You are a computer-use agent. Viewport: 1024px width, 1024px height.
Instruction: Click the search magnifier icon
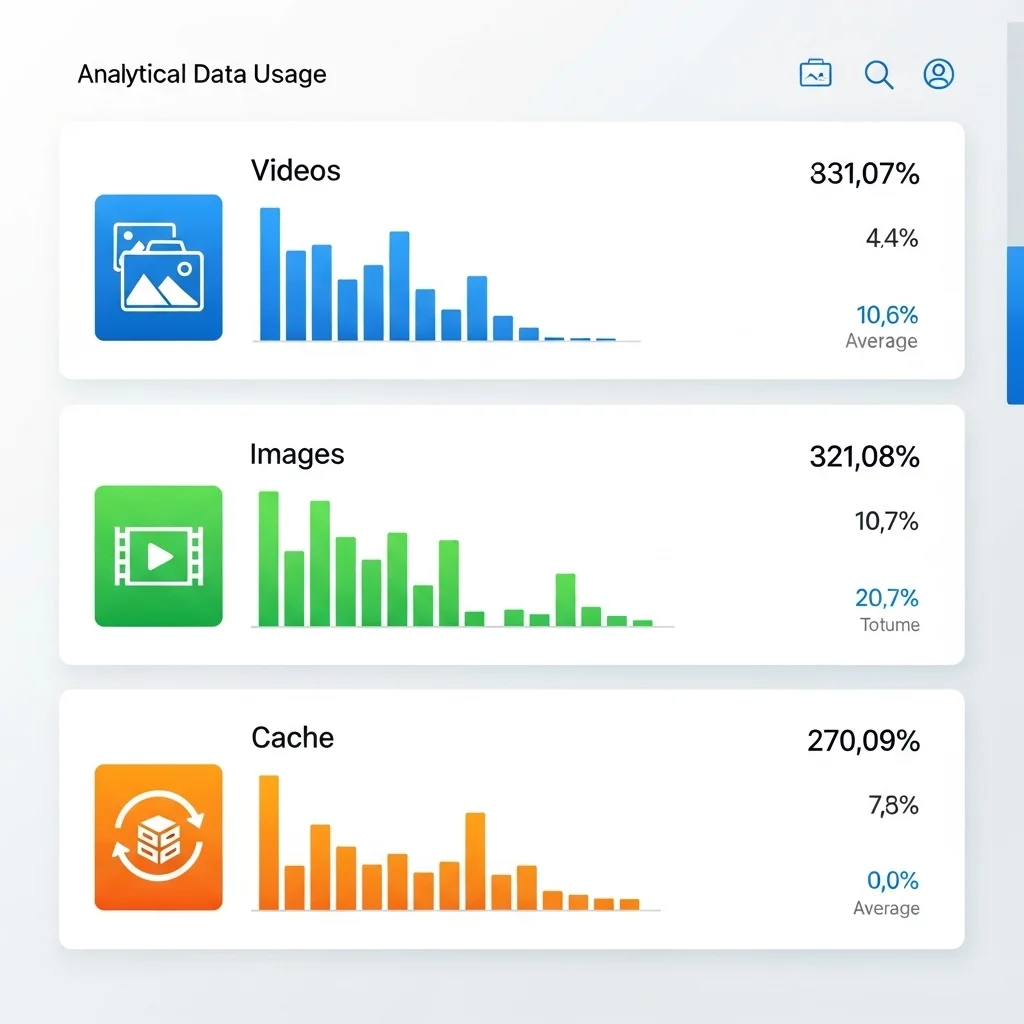click(878, 74)
